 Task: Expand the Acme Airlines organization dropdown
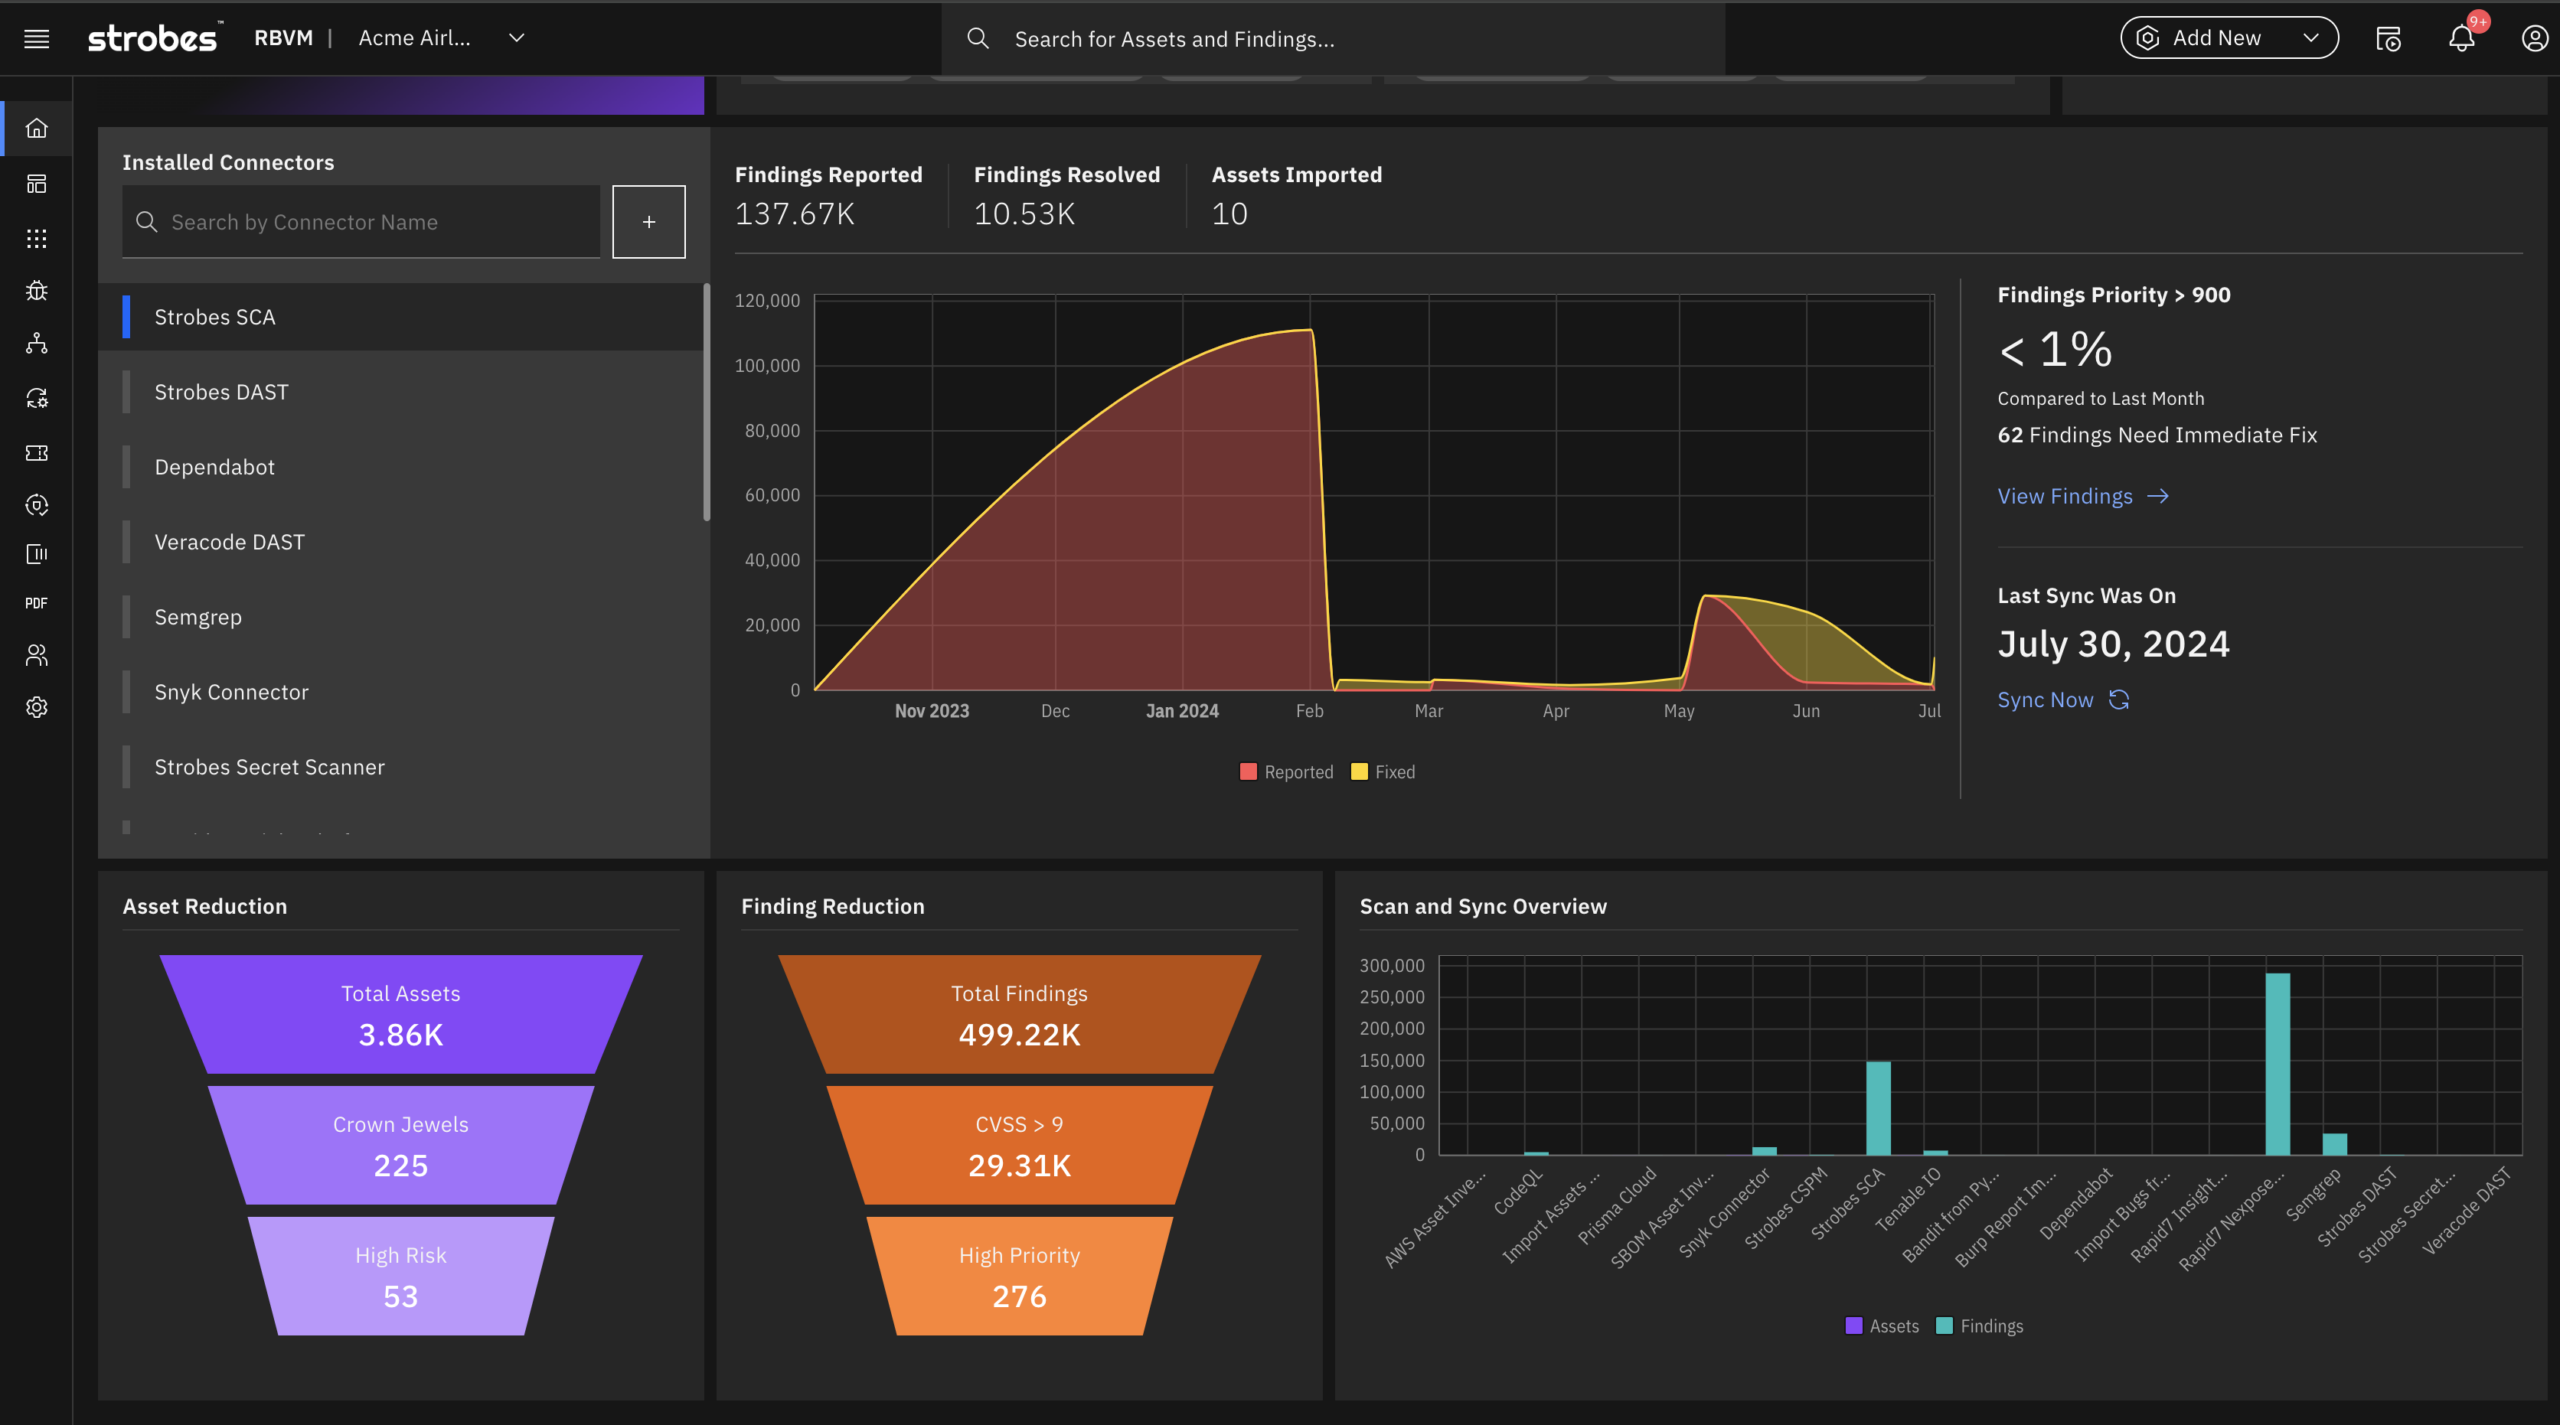(516, 38)
